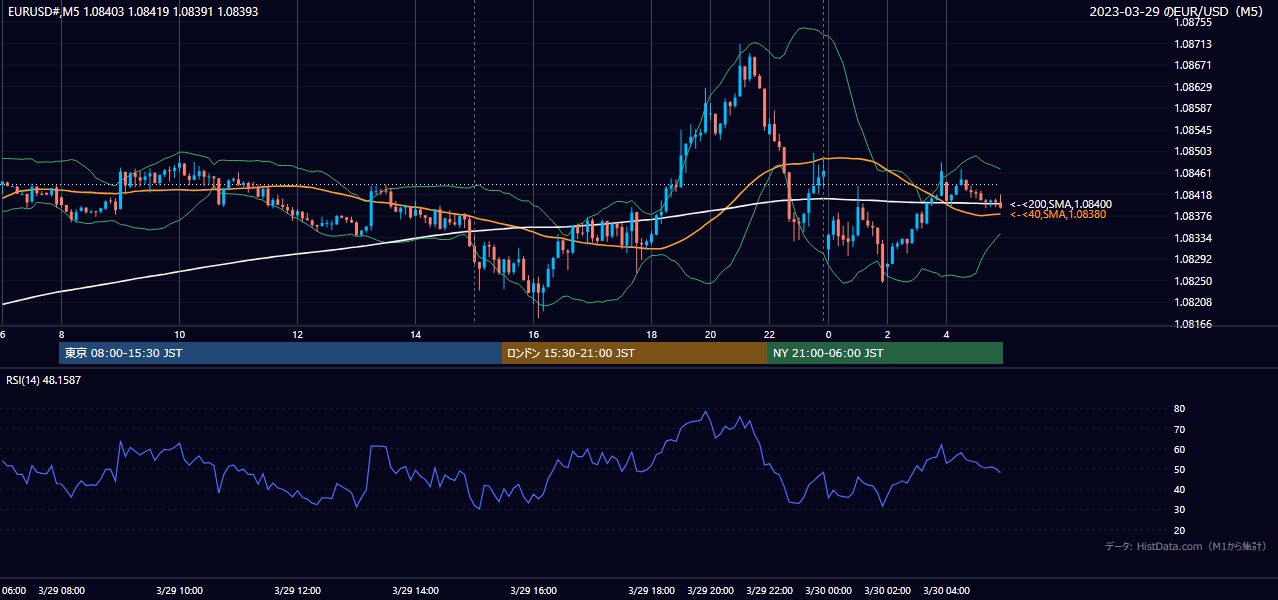Image resolution: width=1278 pixels, height=600 pixels.
Task: Click RSI scale value 80
Action: pyautogui.click(x=1179, y=409)
